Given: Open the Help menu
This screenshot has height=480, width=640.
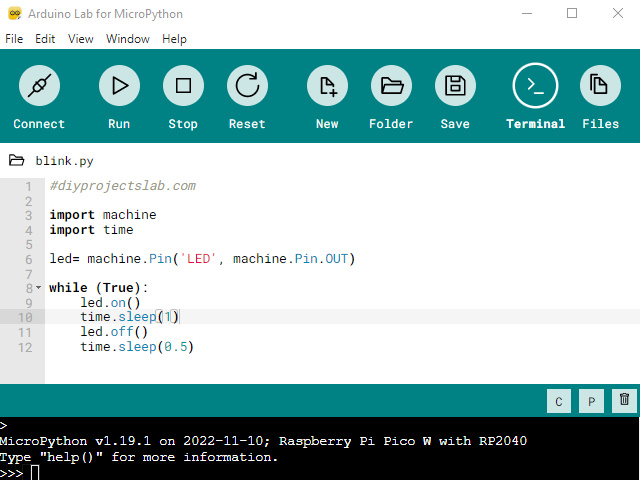Looking at the screenshot, I should click(174, 39).
